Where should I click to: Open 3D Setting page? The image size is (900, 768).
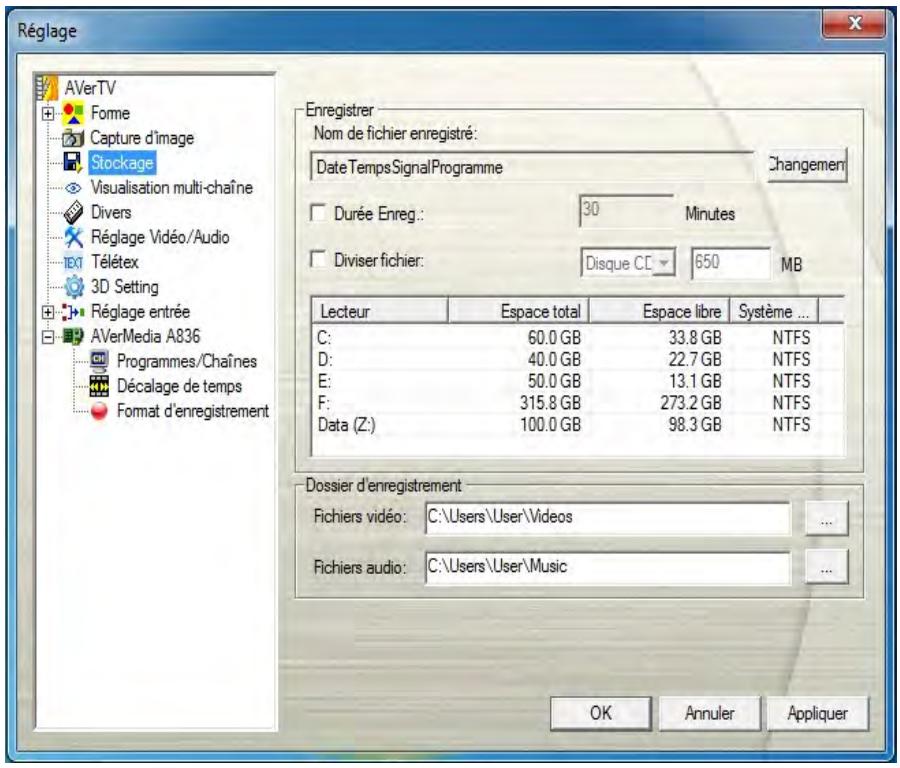(125, 287)
